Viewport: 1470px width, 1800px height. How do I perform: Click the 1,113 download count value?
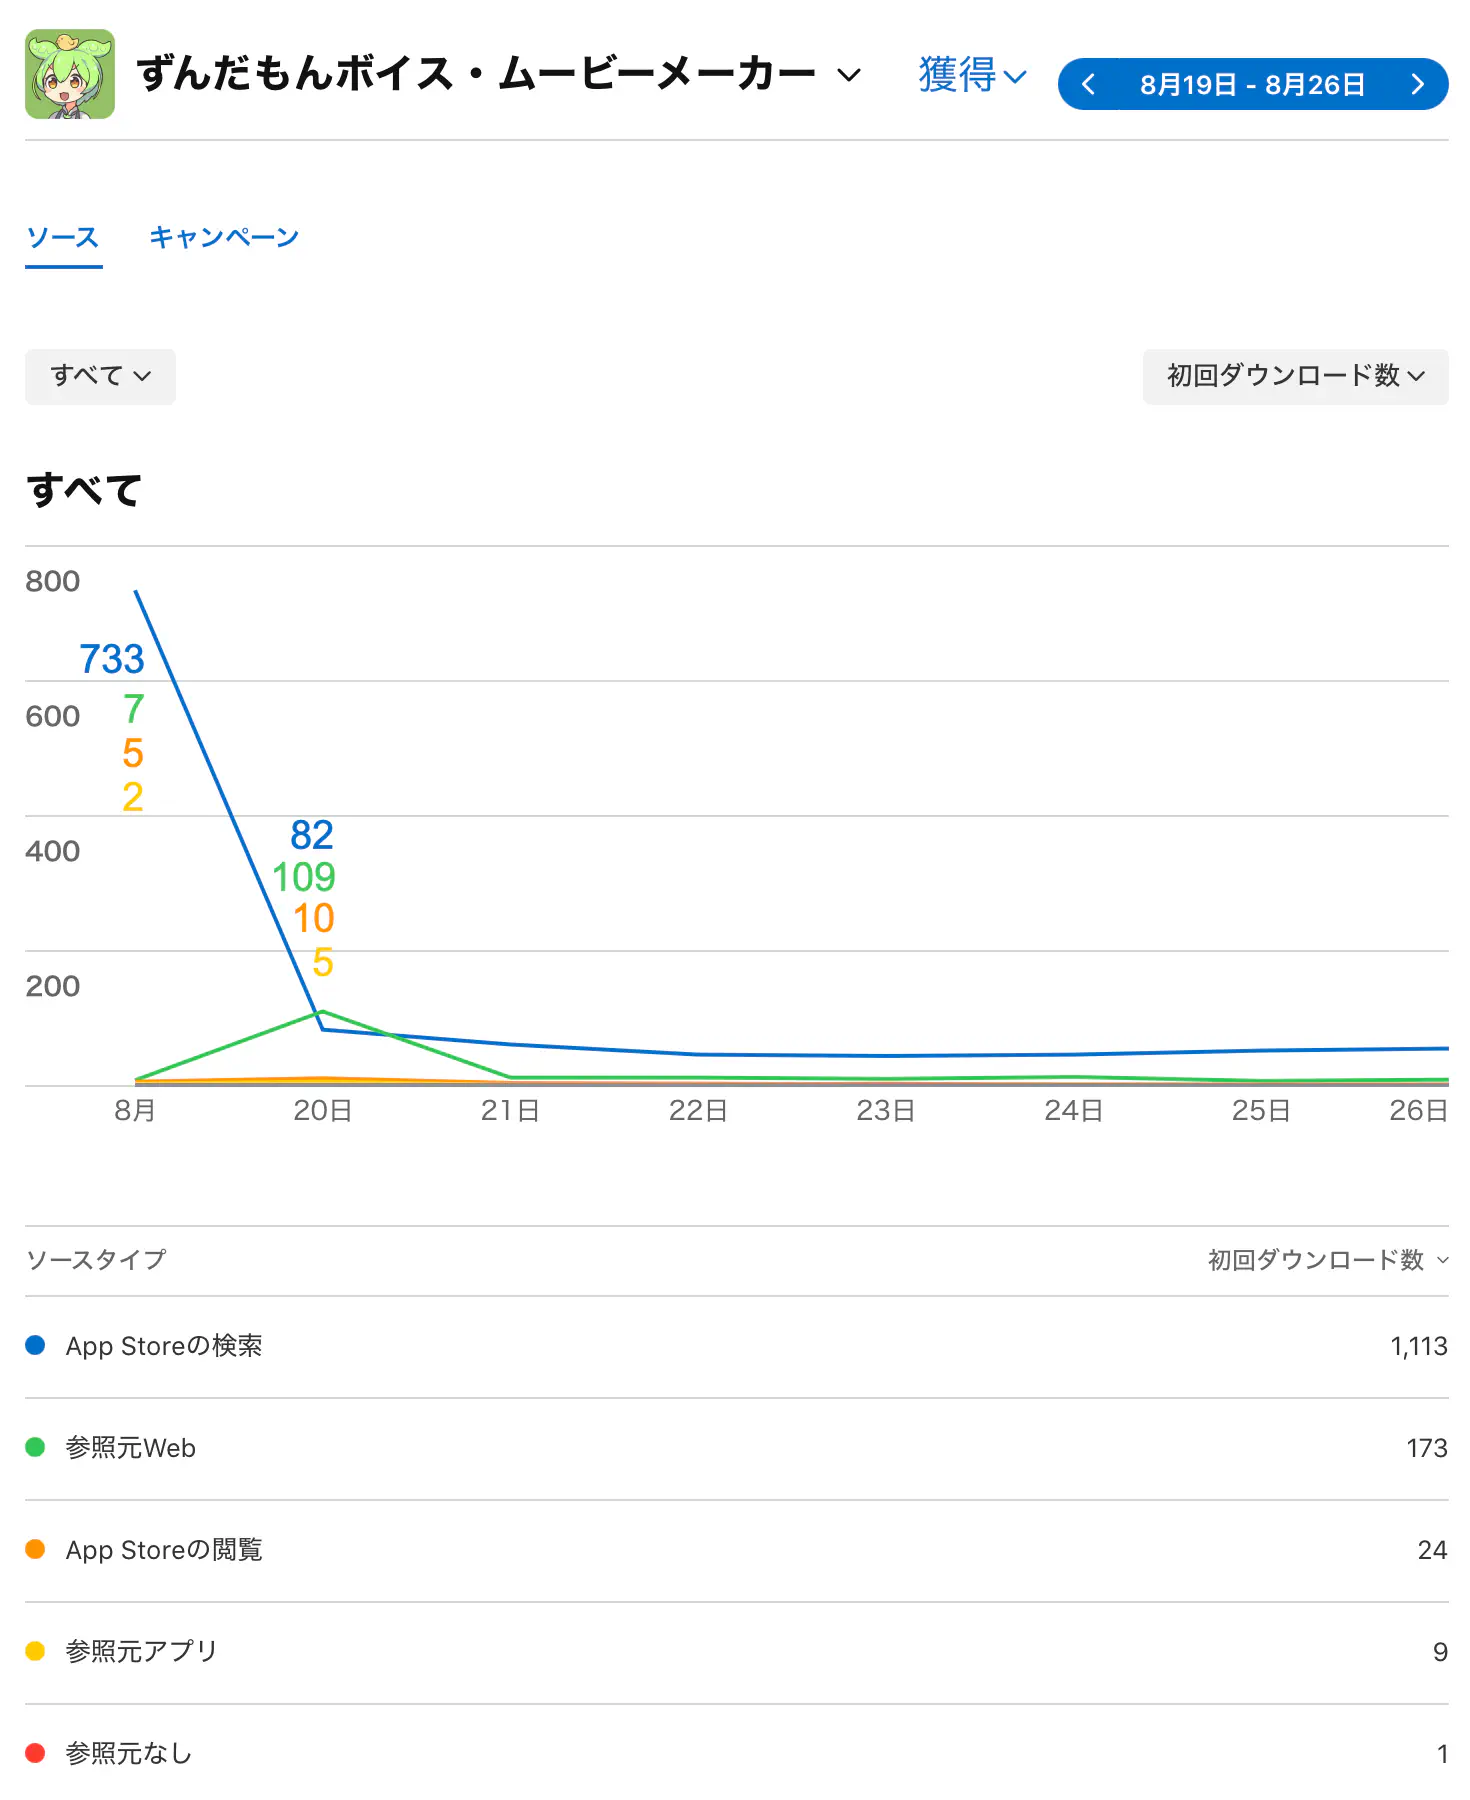pos(1418,1347)
